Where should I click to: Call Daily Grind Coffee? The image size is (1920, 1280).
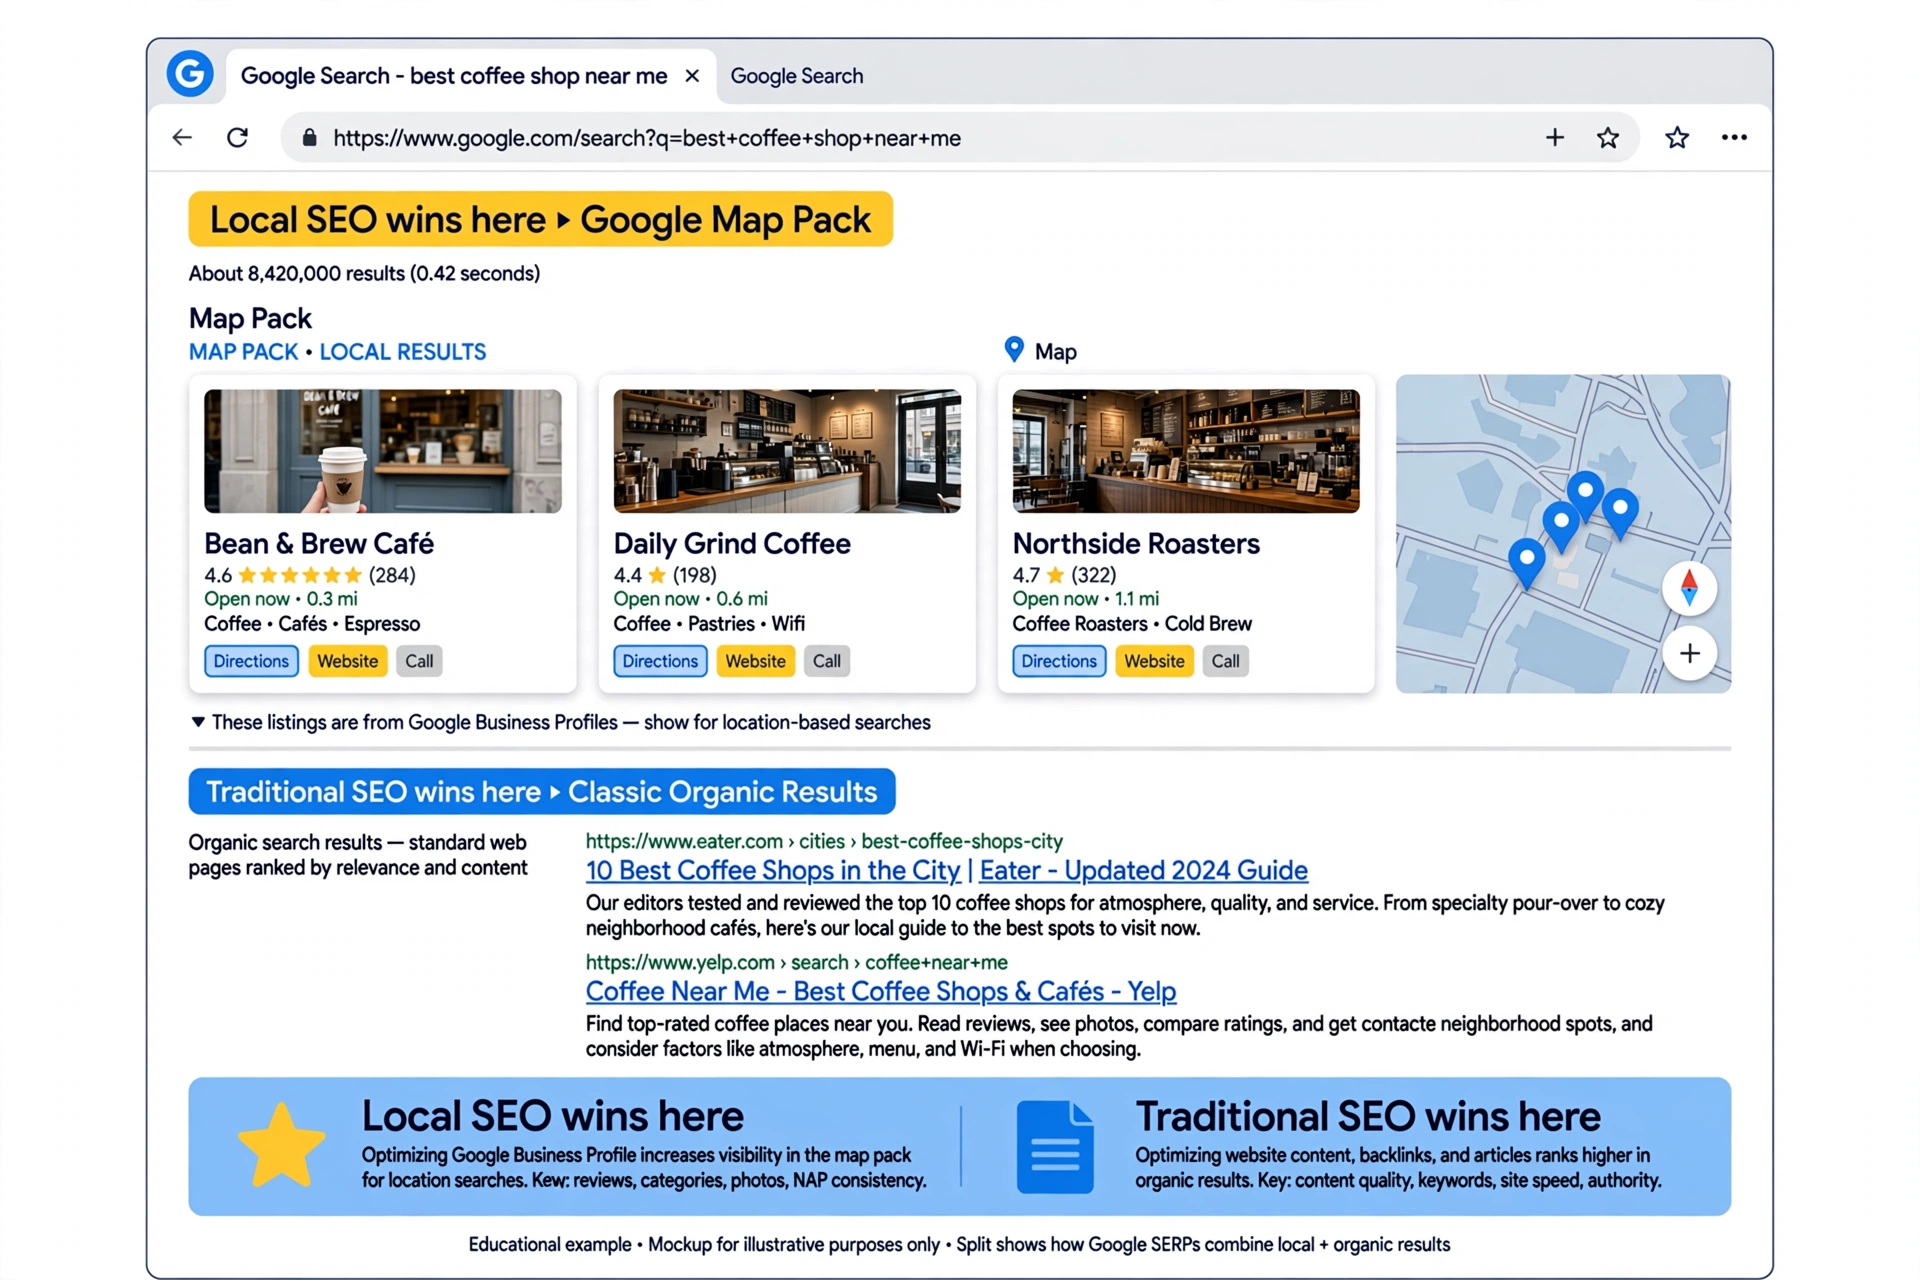coord(827,661)
